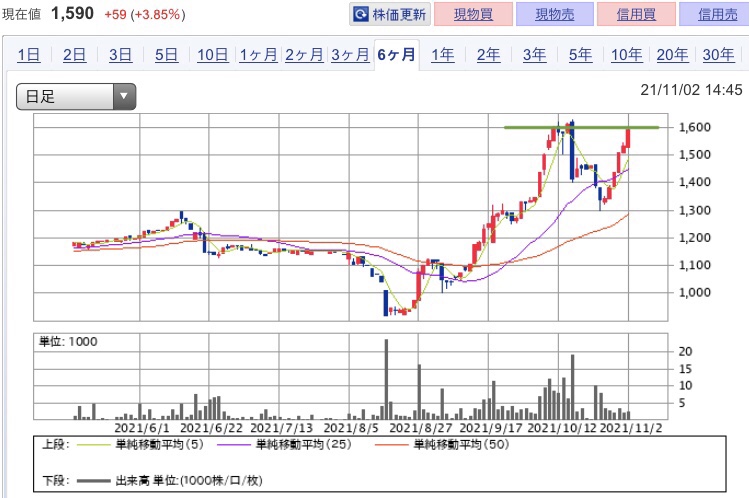Switch to the 10日 period tab
This screenshot has width=749, height=498.
(x=213, y=55)
